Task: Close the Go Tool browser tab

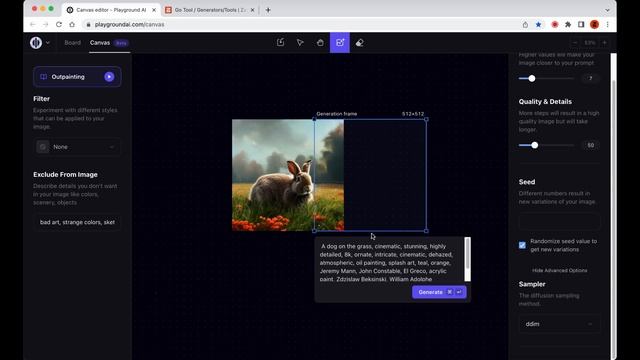Action: pos(253,10)
